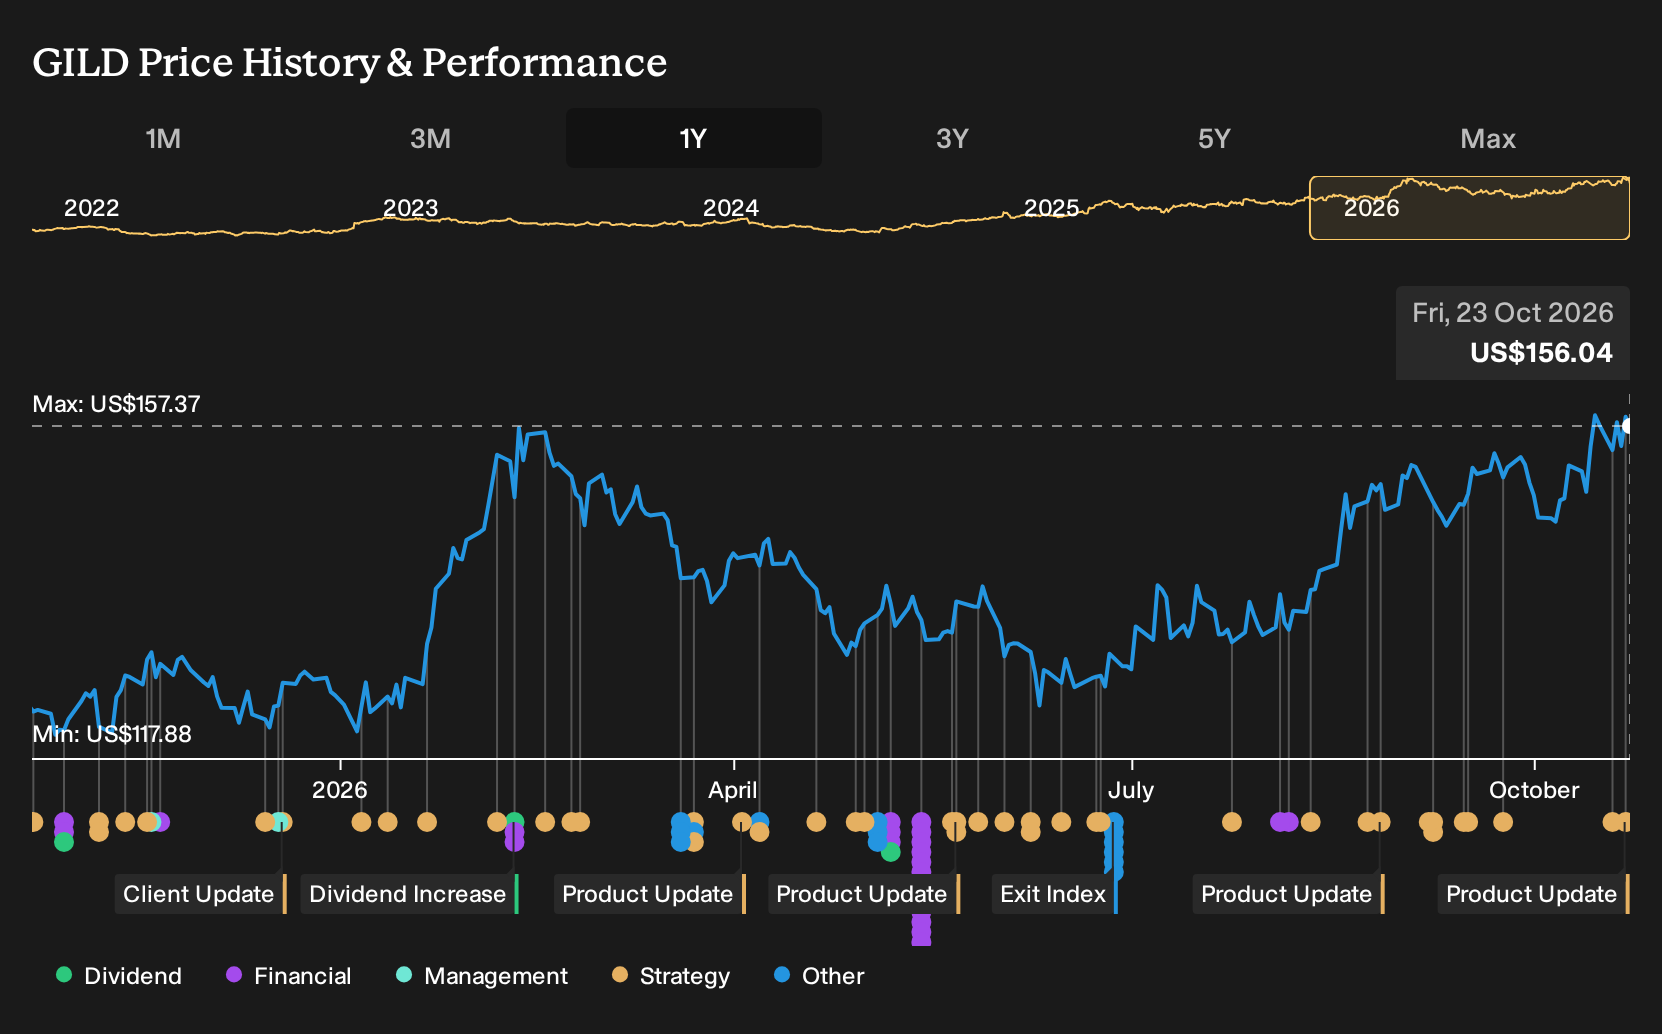Click the October axis label
This screenshot has height=1034, width=1662.
1534,790
